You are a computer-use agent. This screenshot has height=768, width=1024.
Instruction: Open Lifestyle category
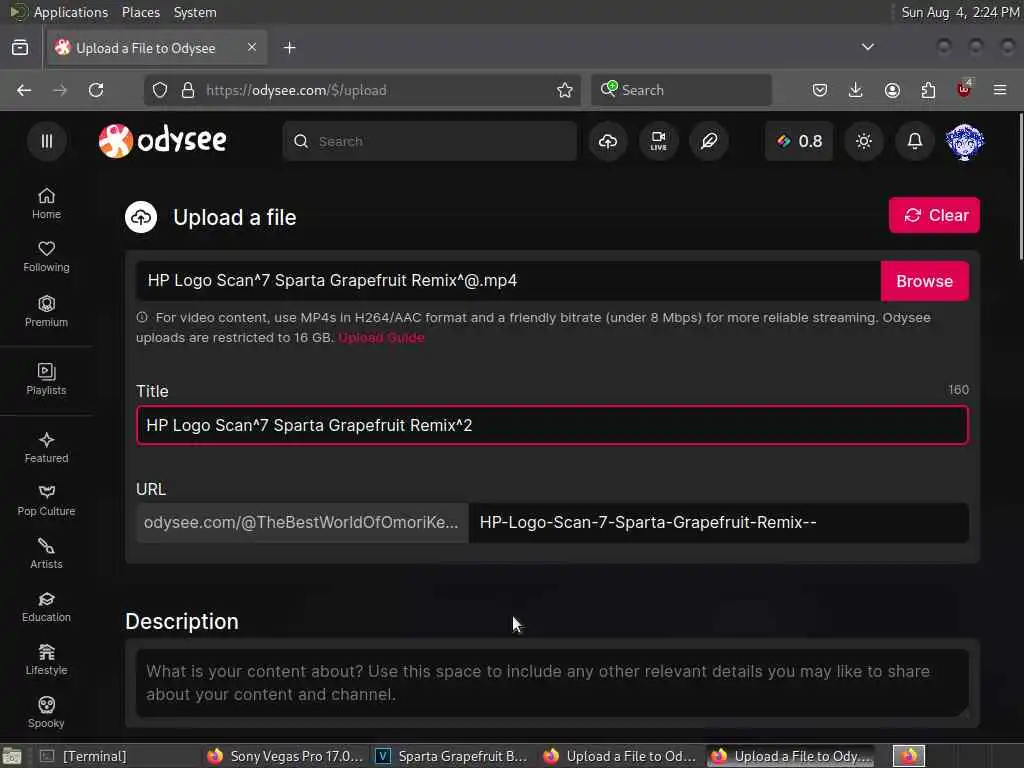coord(46,660)
